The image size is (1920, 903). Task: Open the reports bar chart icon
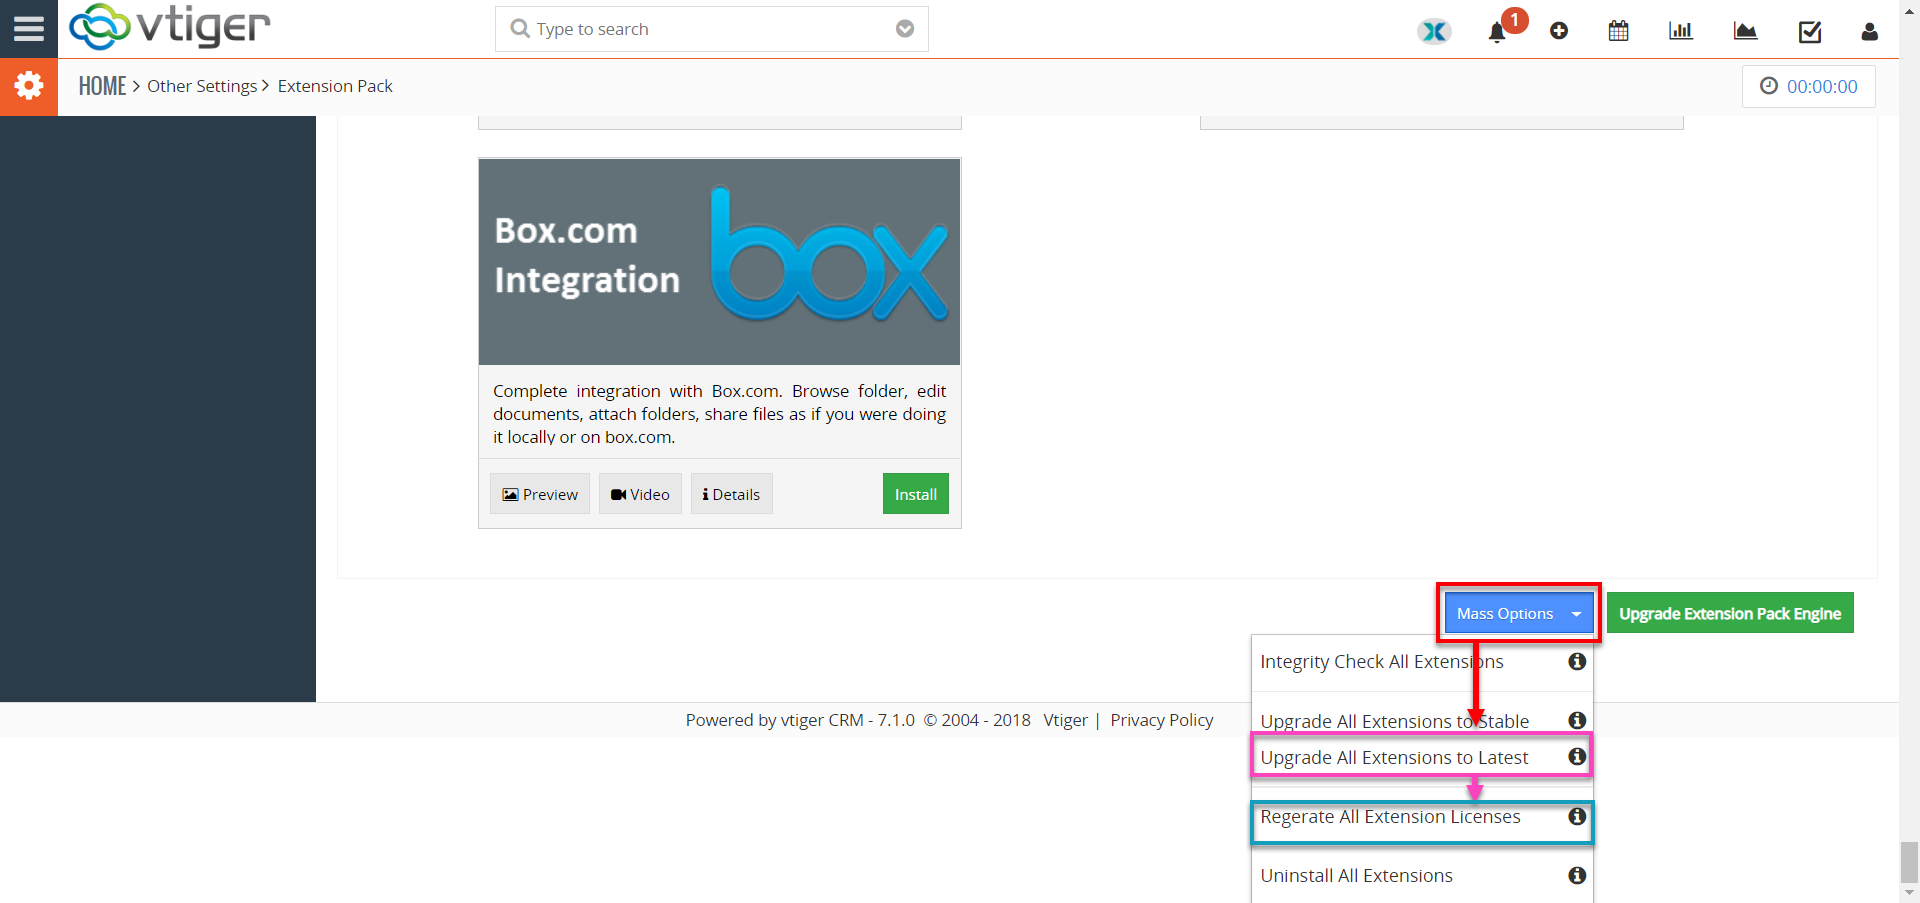[x=1681, y=31]
